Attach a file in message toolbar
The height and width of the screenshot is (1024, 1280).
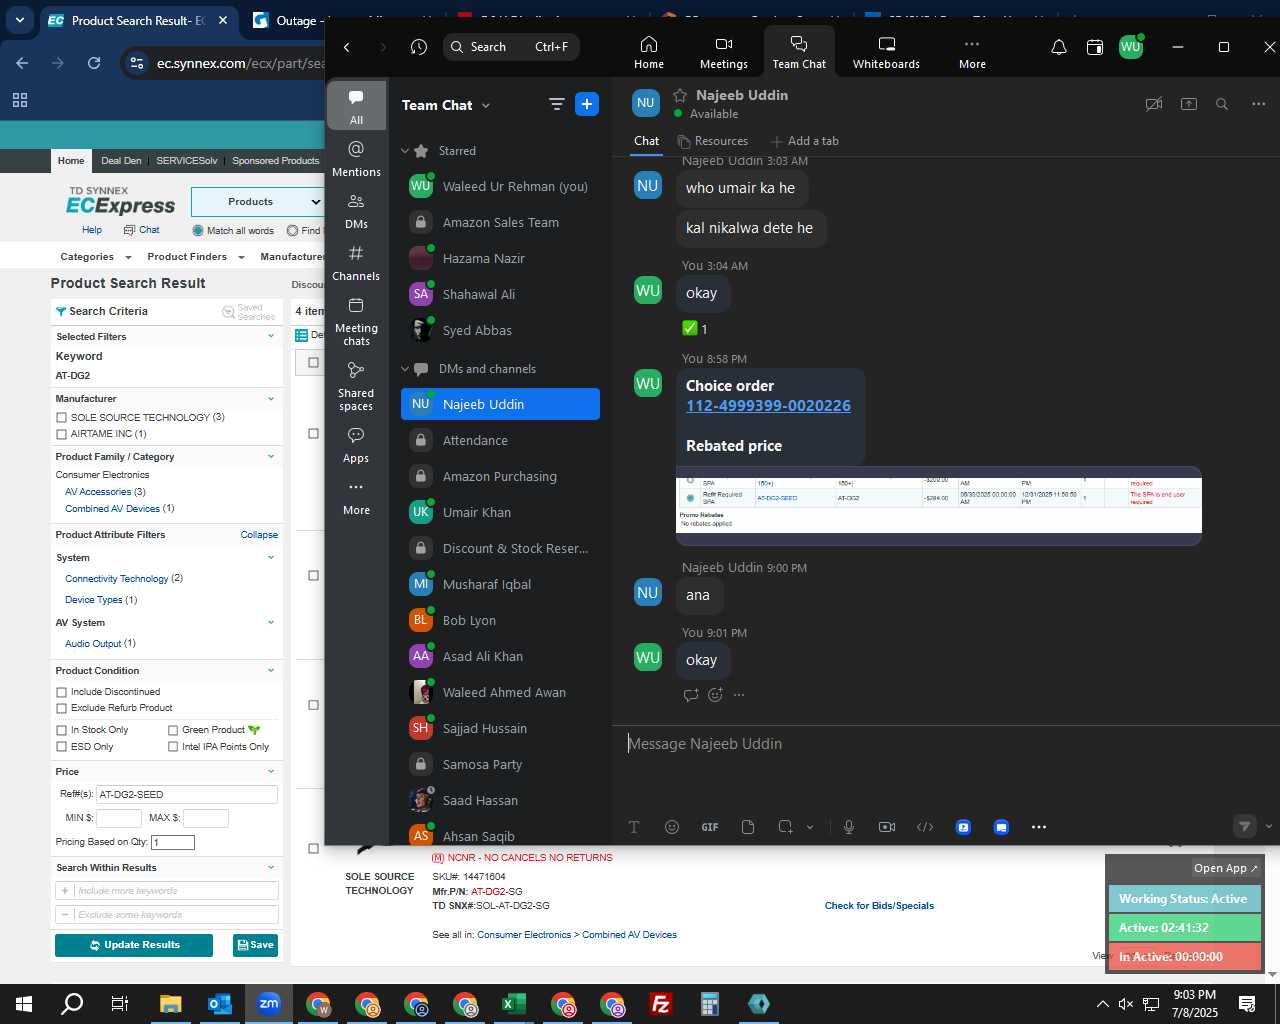(x=748, y=827)
